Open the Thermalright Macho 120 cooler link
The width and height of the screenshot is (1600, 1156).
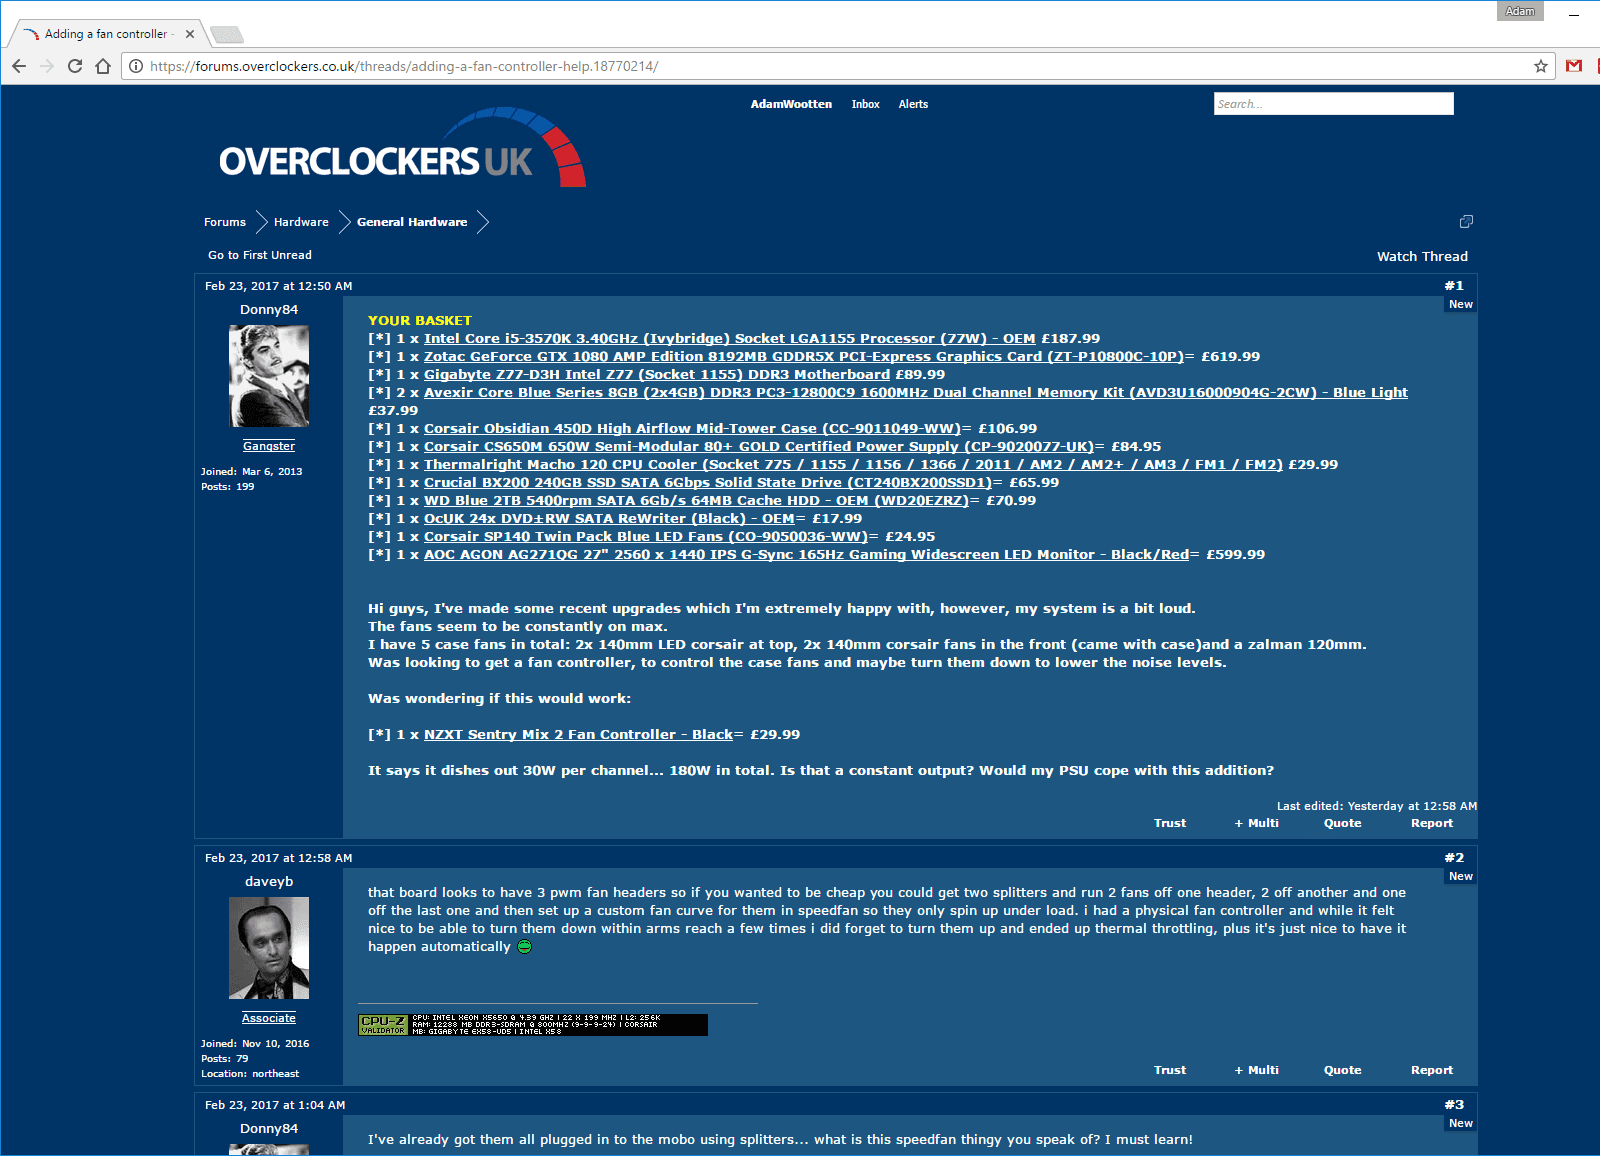853,465
